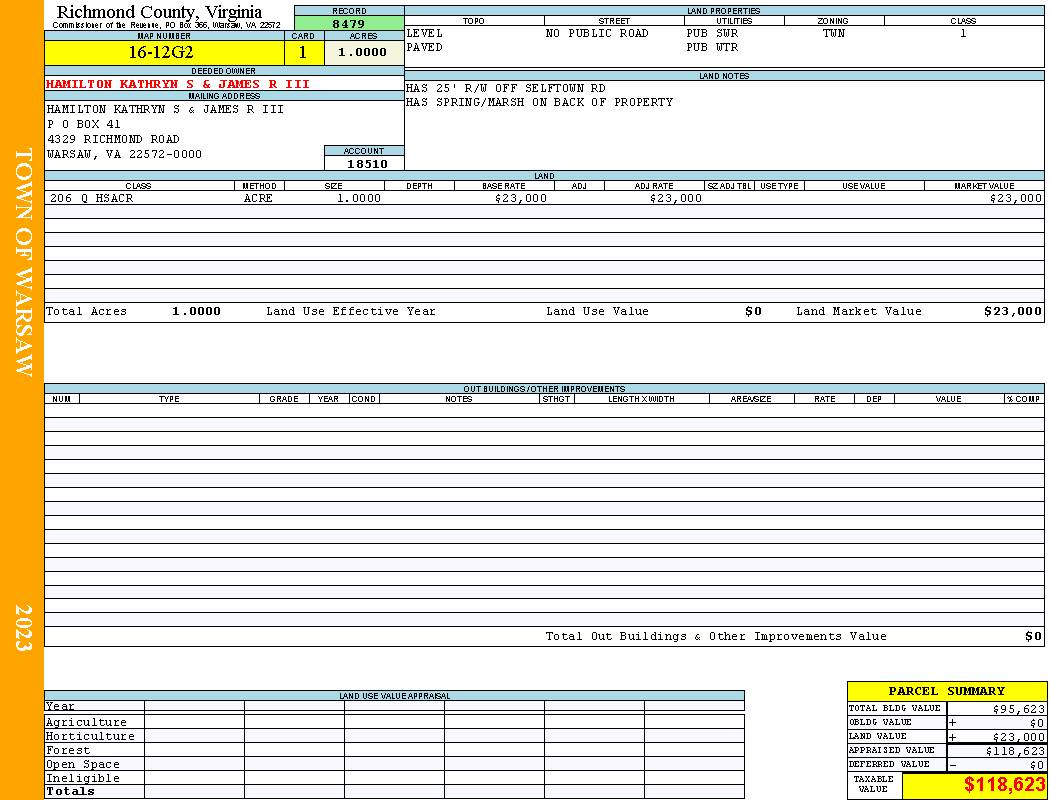
Task: Click the DEFERRED VALUE label
Action: click(x=889, y=765)
